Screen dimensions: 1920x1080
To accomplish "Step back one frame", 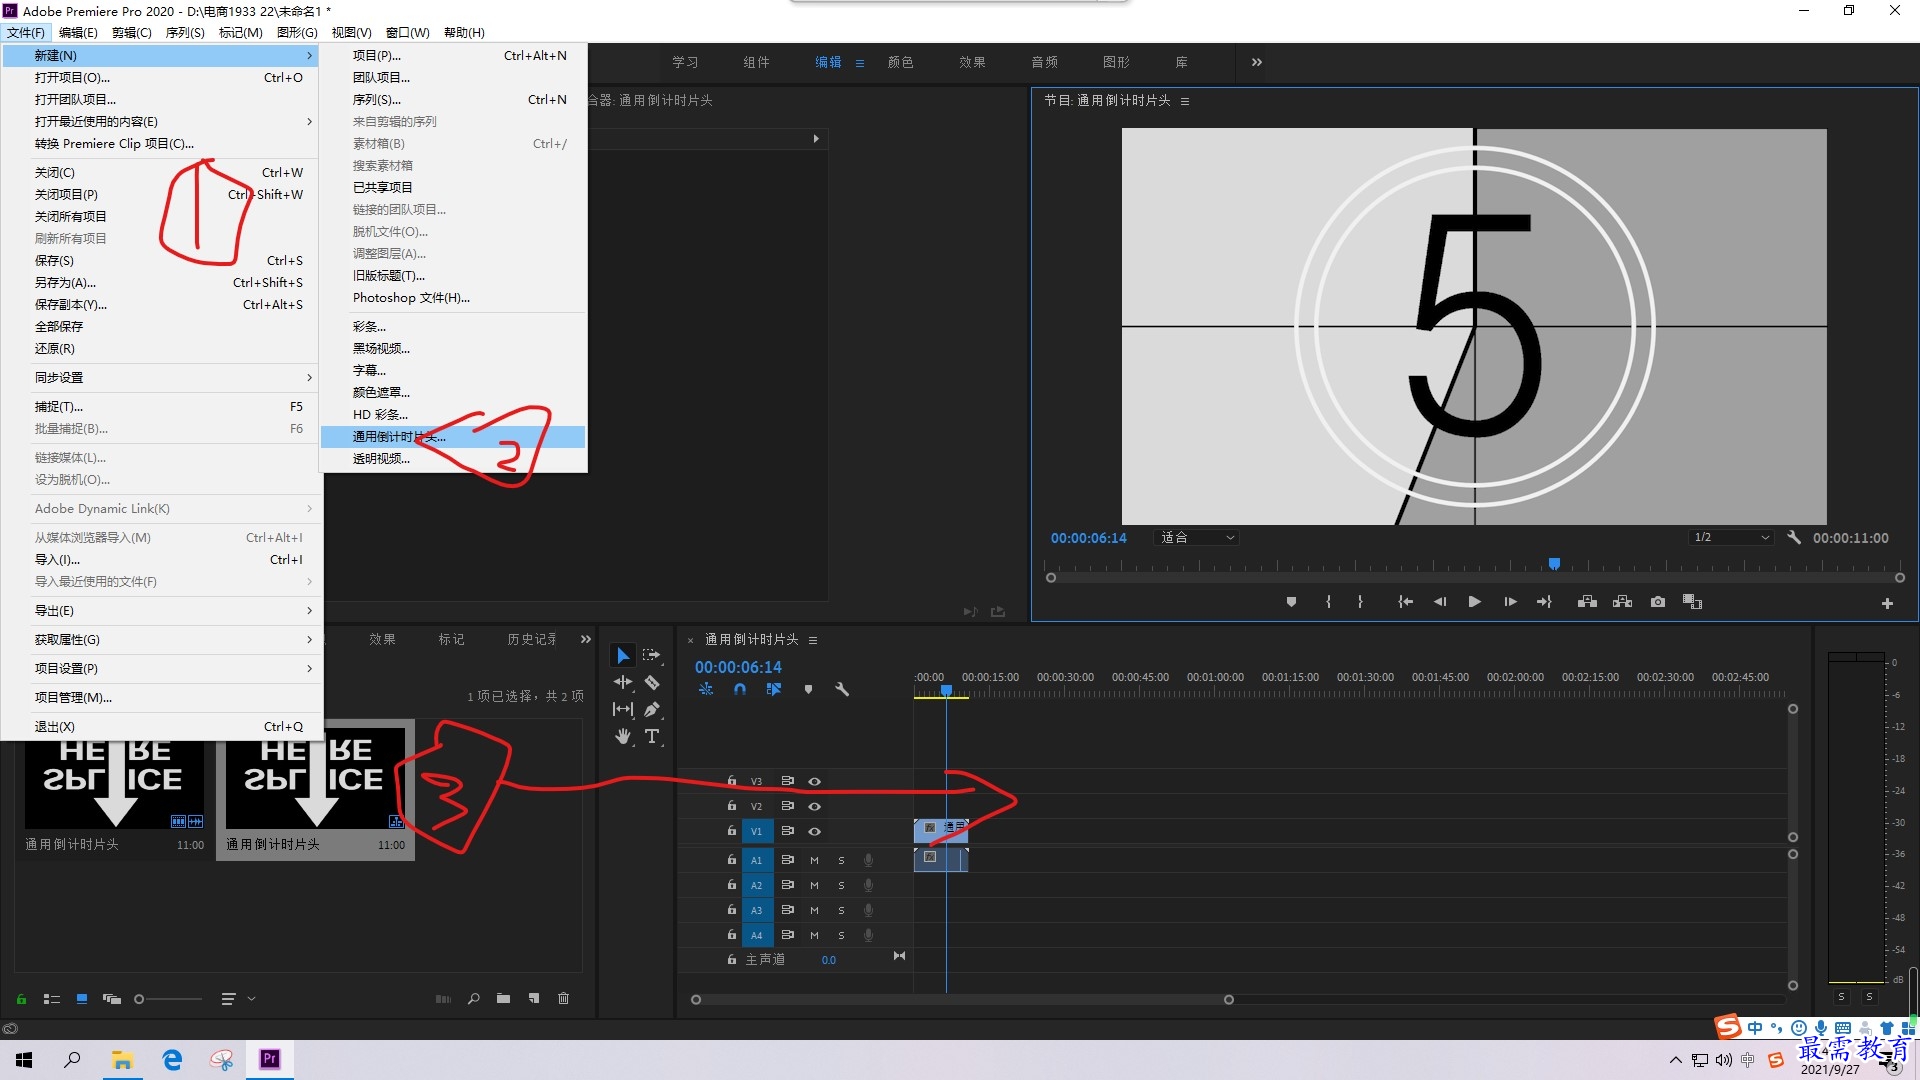I will [1440, 602].
